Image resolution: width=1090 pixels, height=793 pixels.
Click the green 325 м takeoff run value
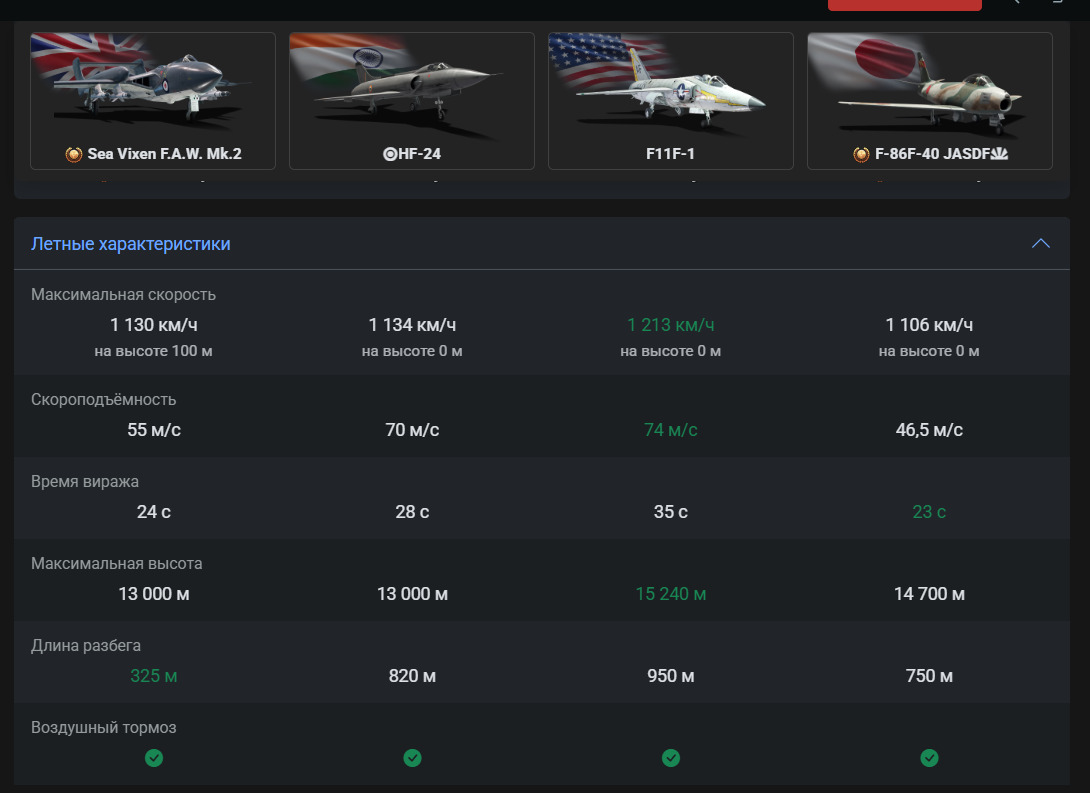tap(154, 676)
